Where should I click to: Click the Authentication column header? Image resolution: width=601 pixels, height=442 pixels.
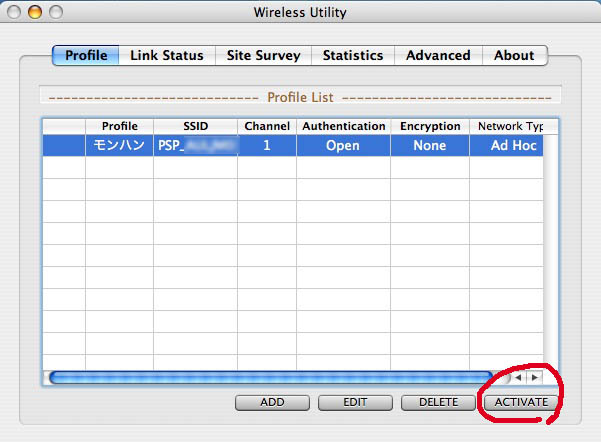click(x=343, y=127)
